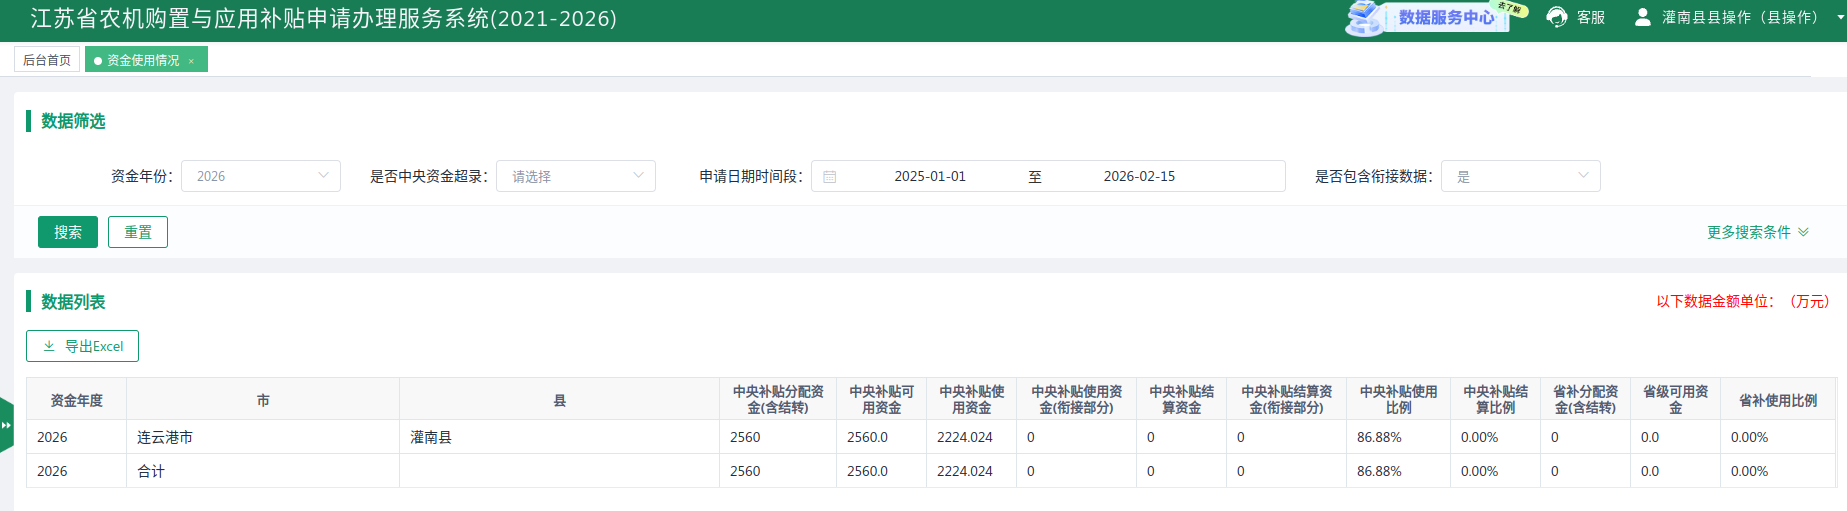Open the 数据服务中心 banner
Viewport: 1847px width, 511px height.
[x=1436, y=17]
